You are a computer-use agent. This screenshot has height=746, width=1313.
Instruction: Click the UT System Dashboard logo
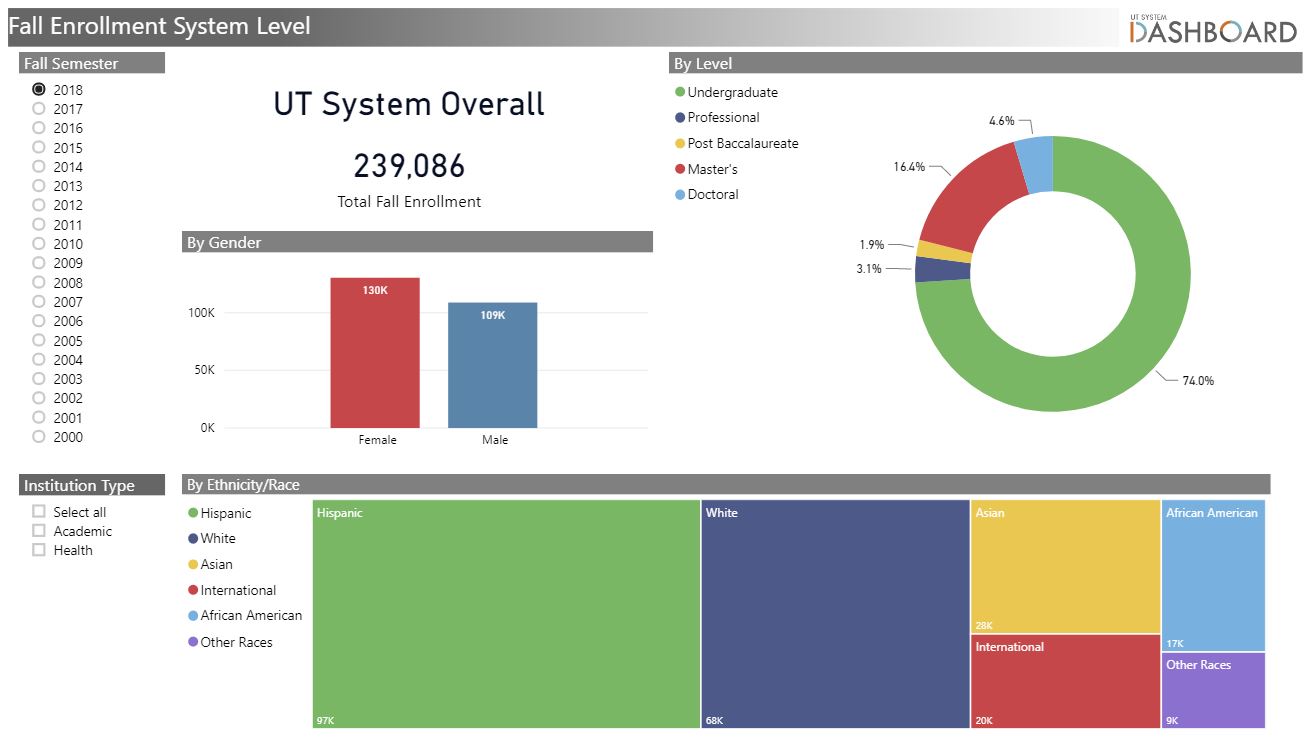1213,29
